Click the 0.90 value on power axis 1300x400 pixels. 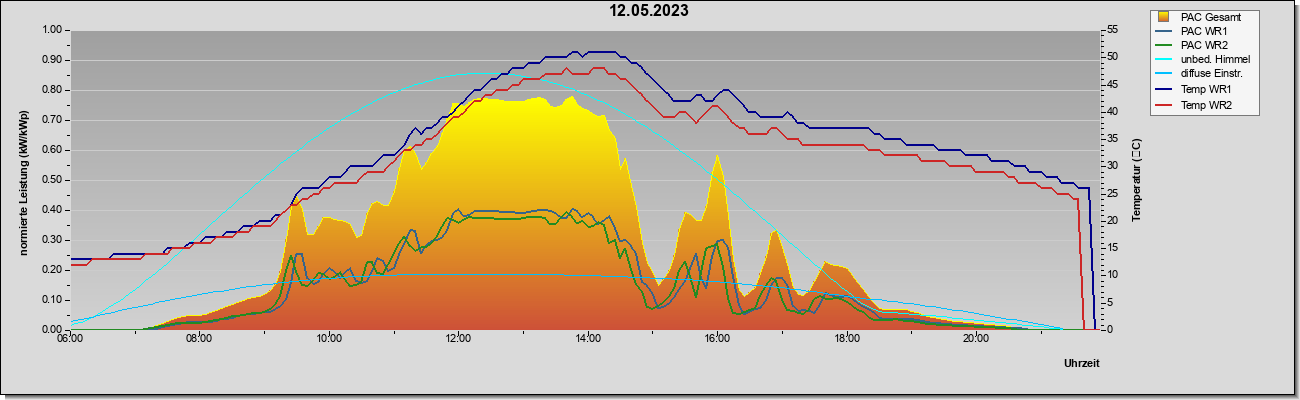[51, 60]
